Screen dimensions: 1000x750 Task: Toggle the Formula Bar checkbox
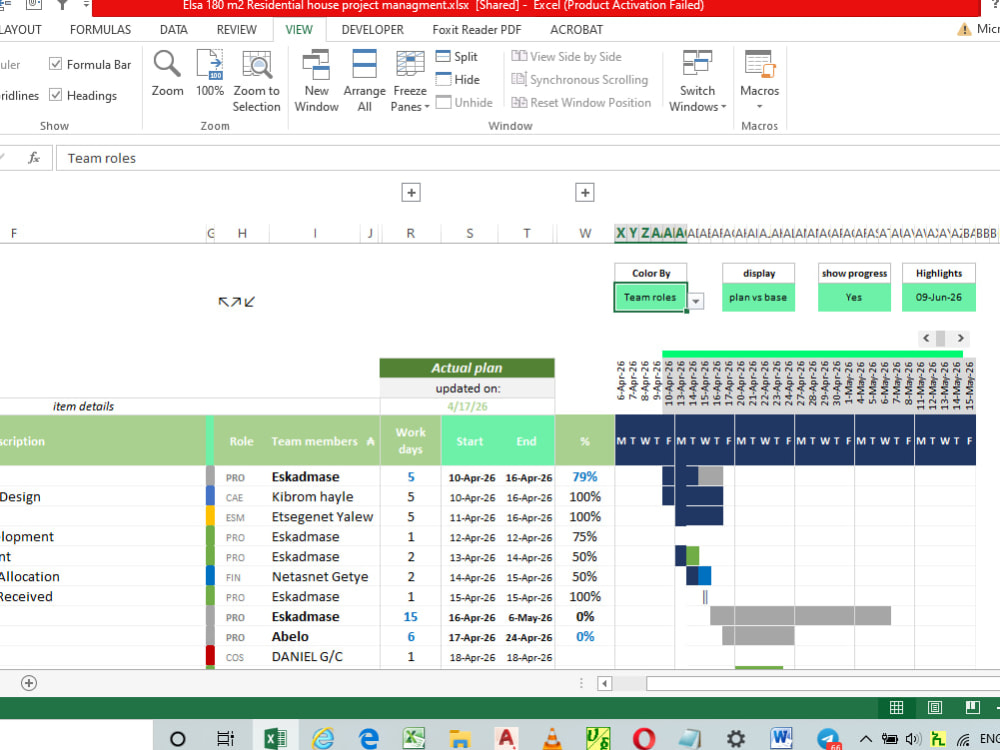pos(55,64)
